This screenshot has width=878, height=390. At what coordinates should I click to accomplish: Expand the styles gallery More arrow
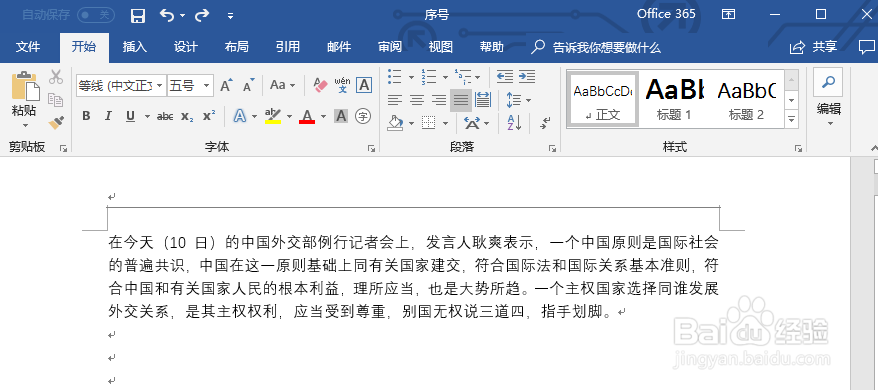(x=792, y=119)
